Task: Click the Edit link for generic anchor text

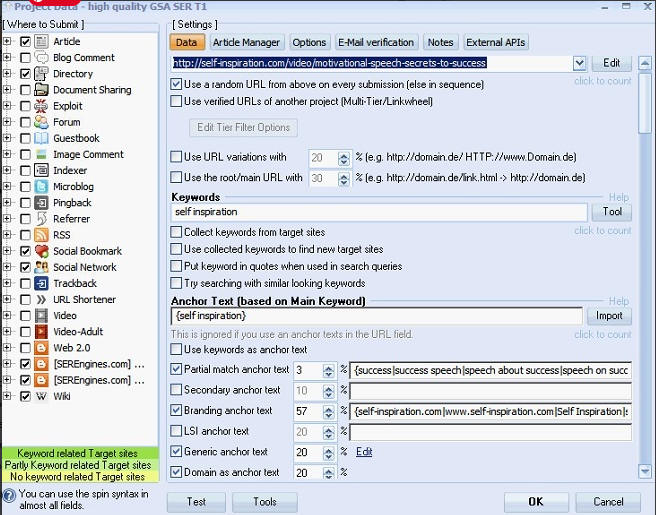Action: [364, 452]
